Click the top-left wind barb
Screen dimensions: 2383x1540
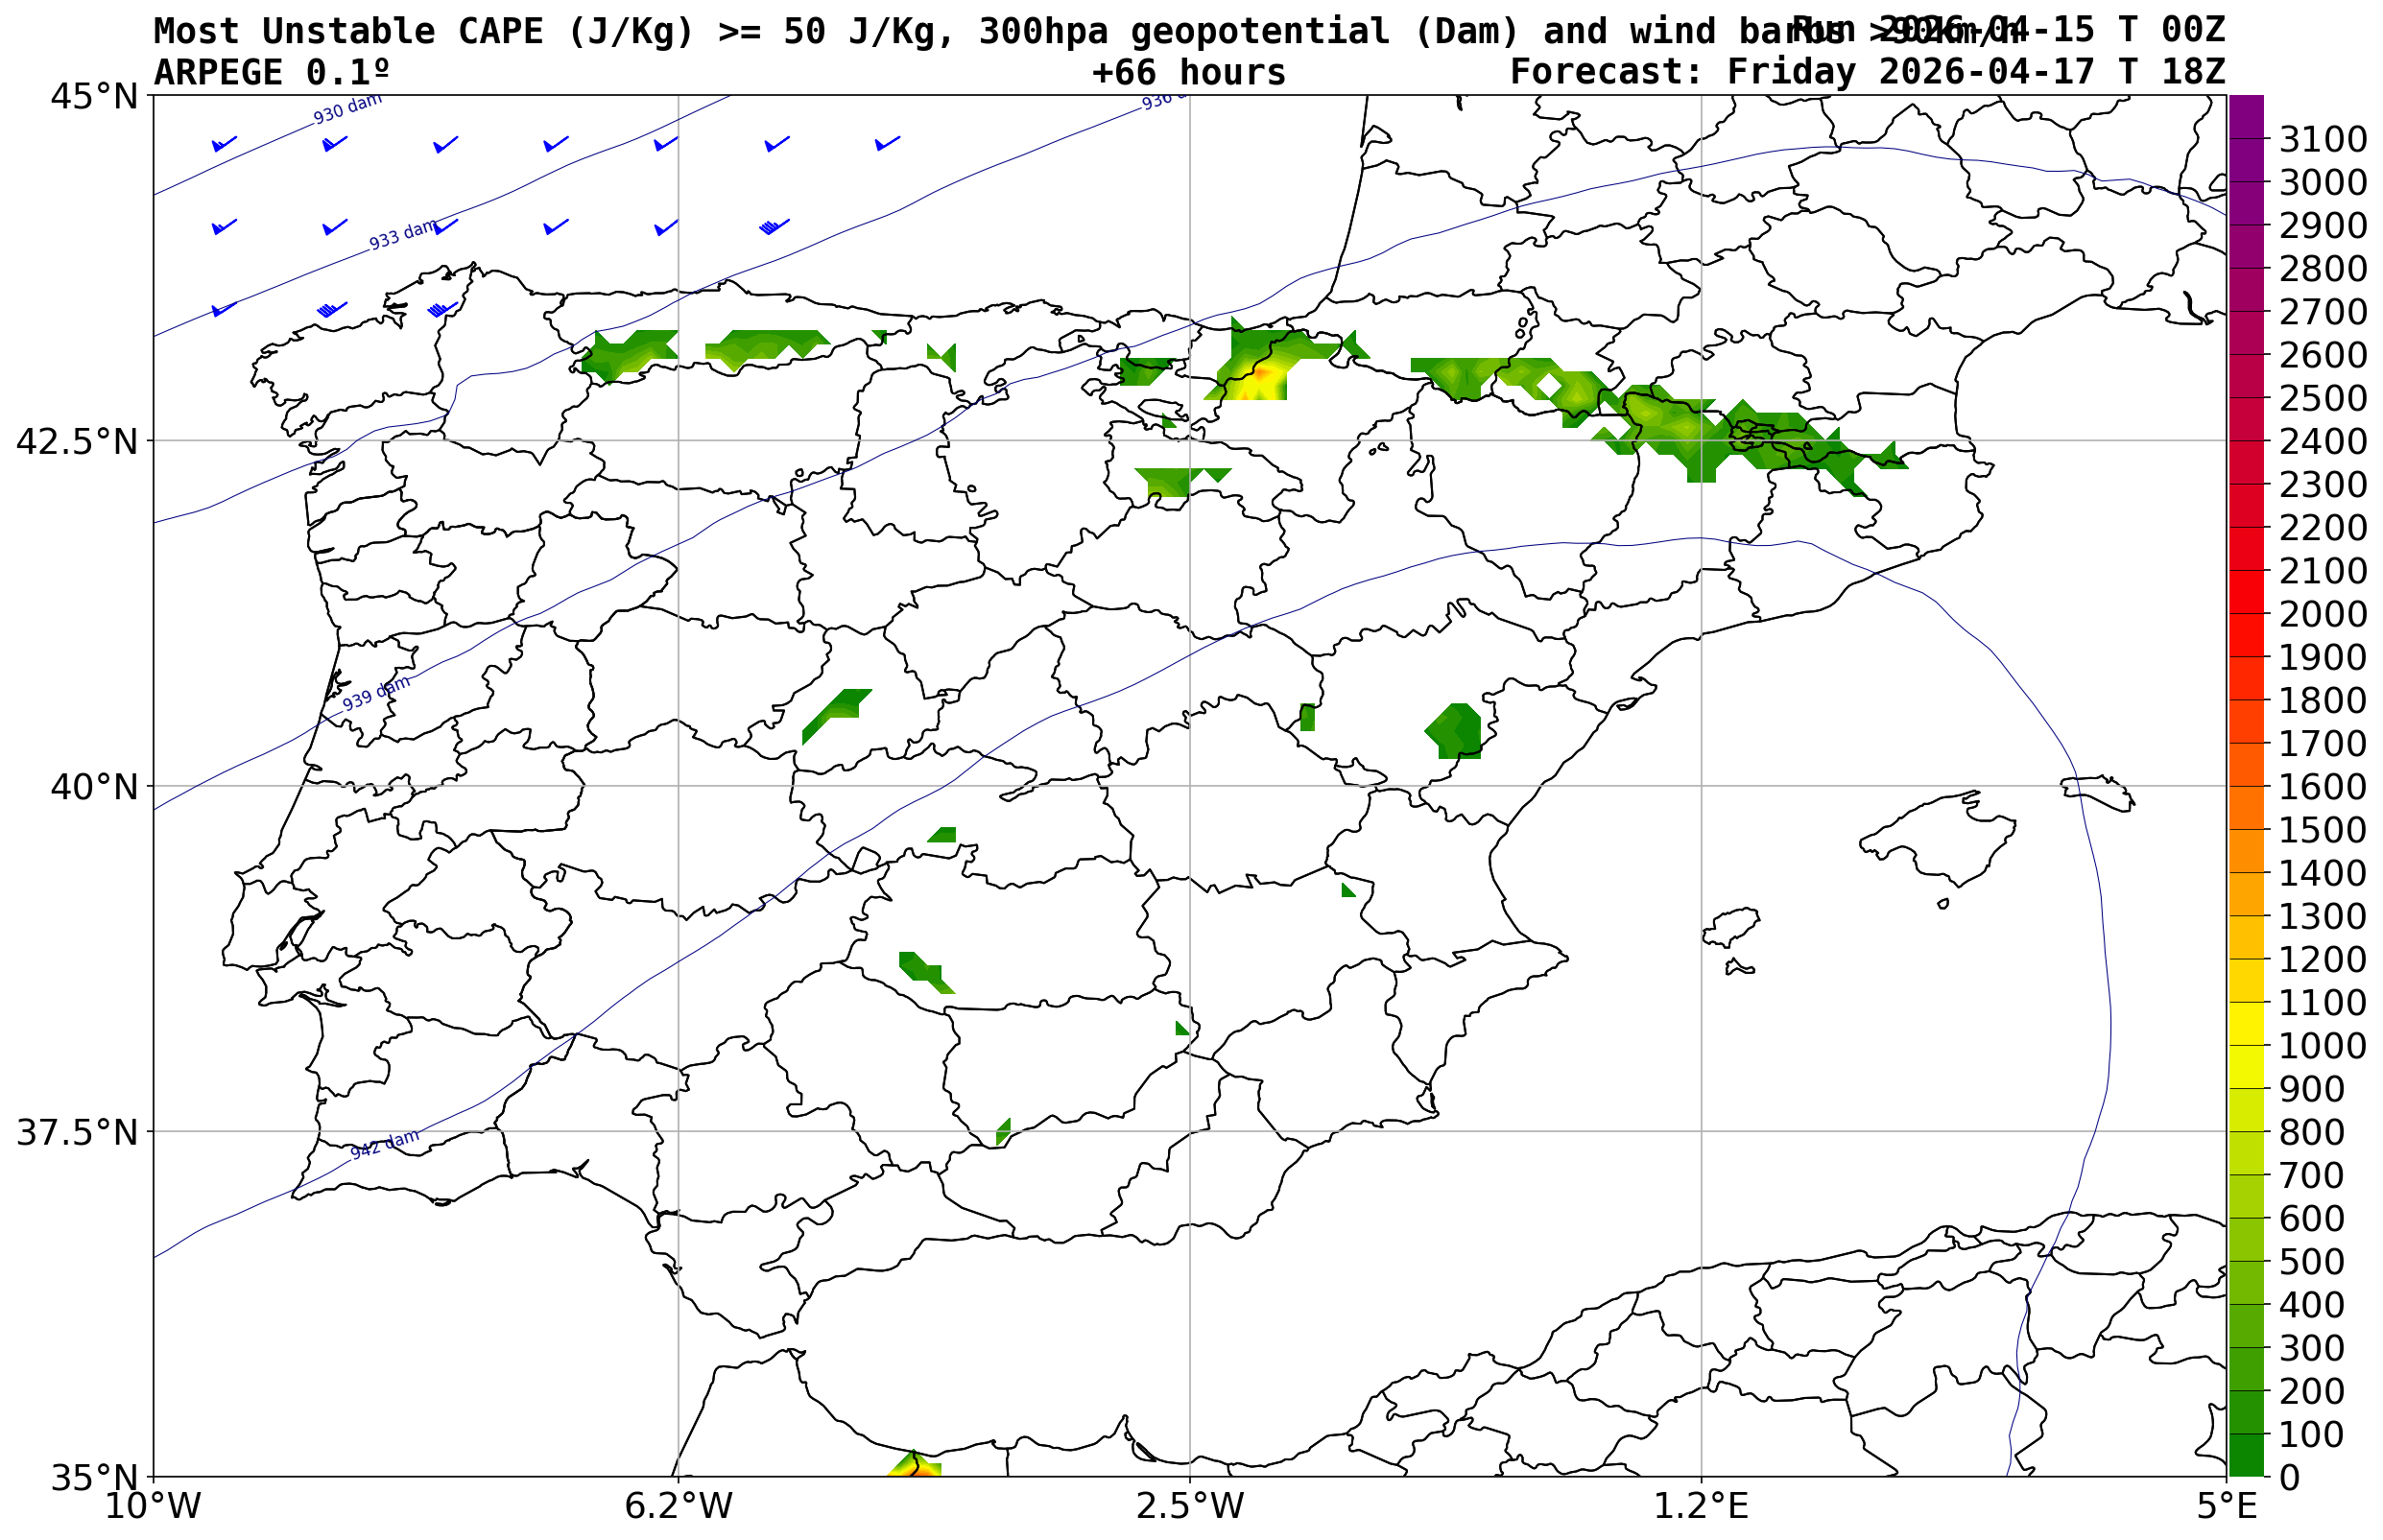point(224,144)
